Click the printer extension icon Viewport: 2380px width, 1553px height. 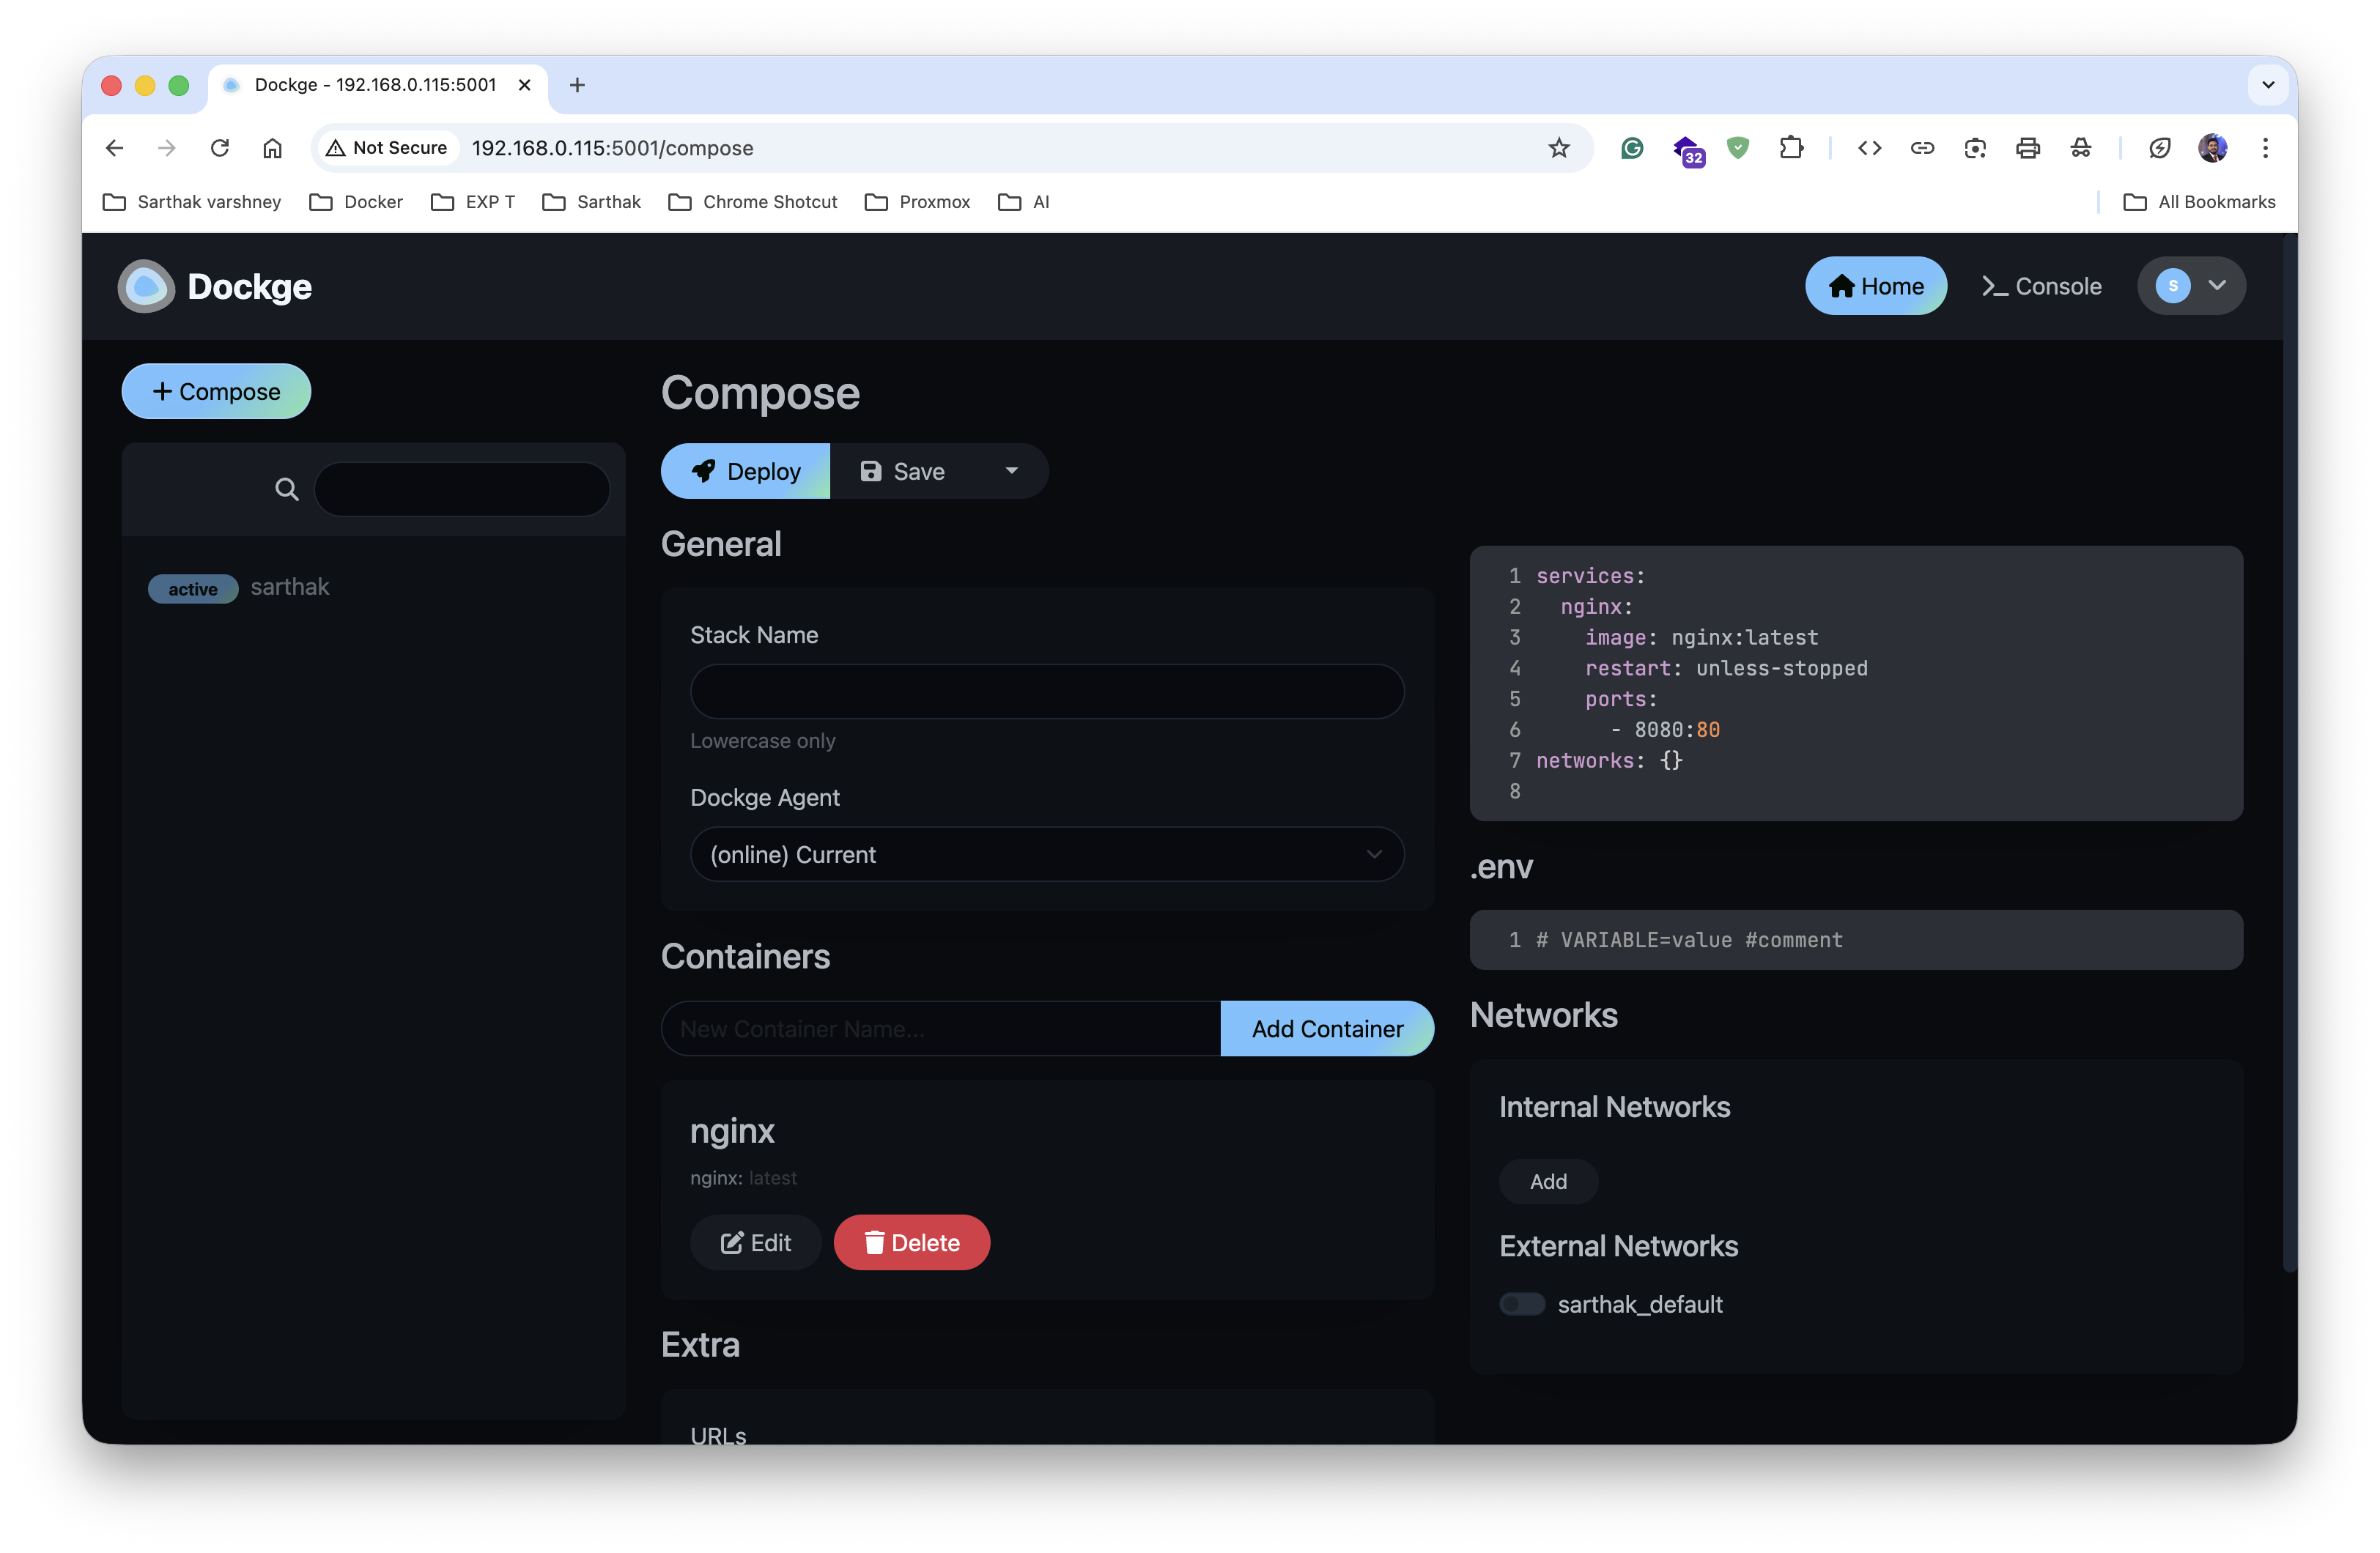2027,148
